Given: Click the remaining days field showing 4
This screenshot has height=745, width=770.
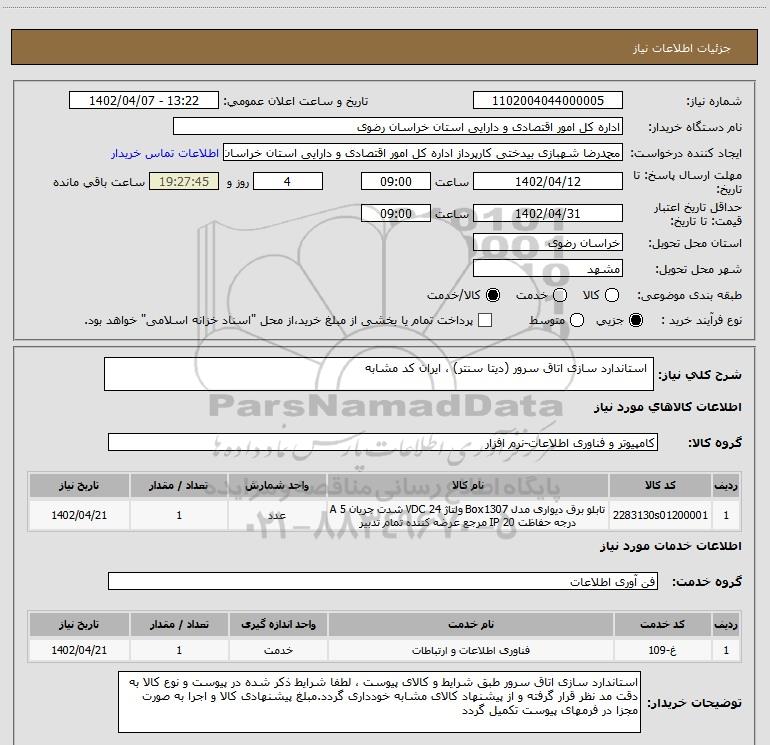Looking at the screenshot, I should [288, 181].
